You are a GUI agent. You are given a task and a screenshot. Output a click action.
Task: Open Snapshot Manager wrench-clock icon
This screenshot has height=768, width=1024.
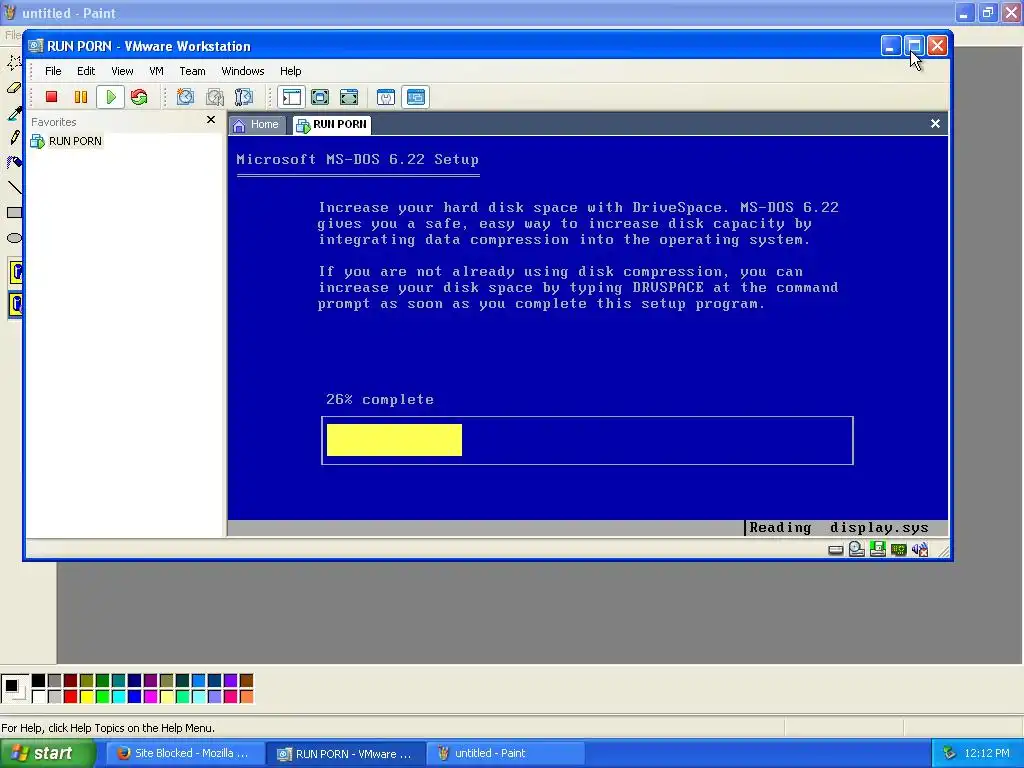[x=244, y=97]
